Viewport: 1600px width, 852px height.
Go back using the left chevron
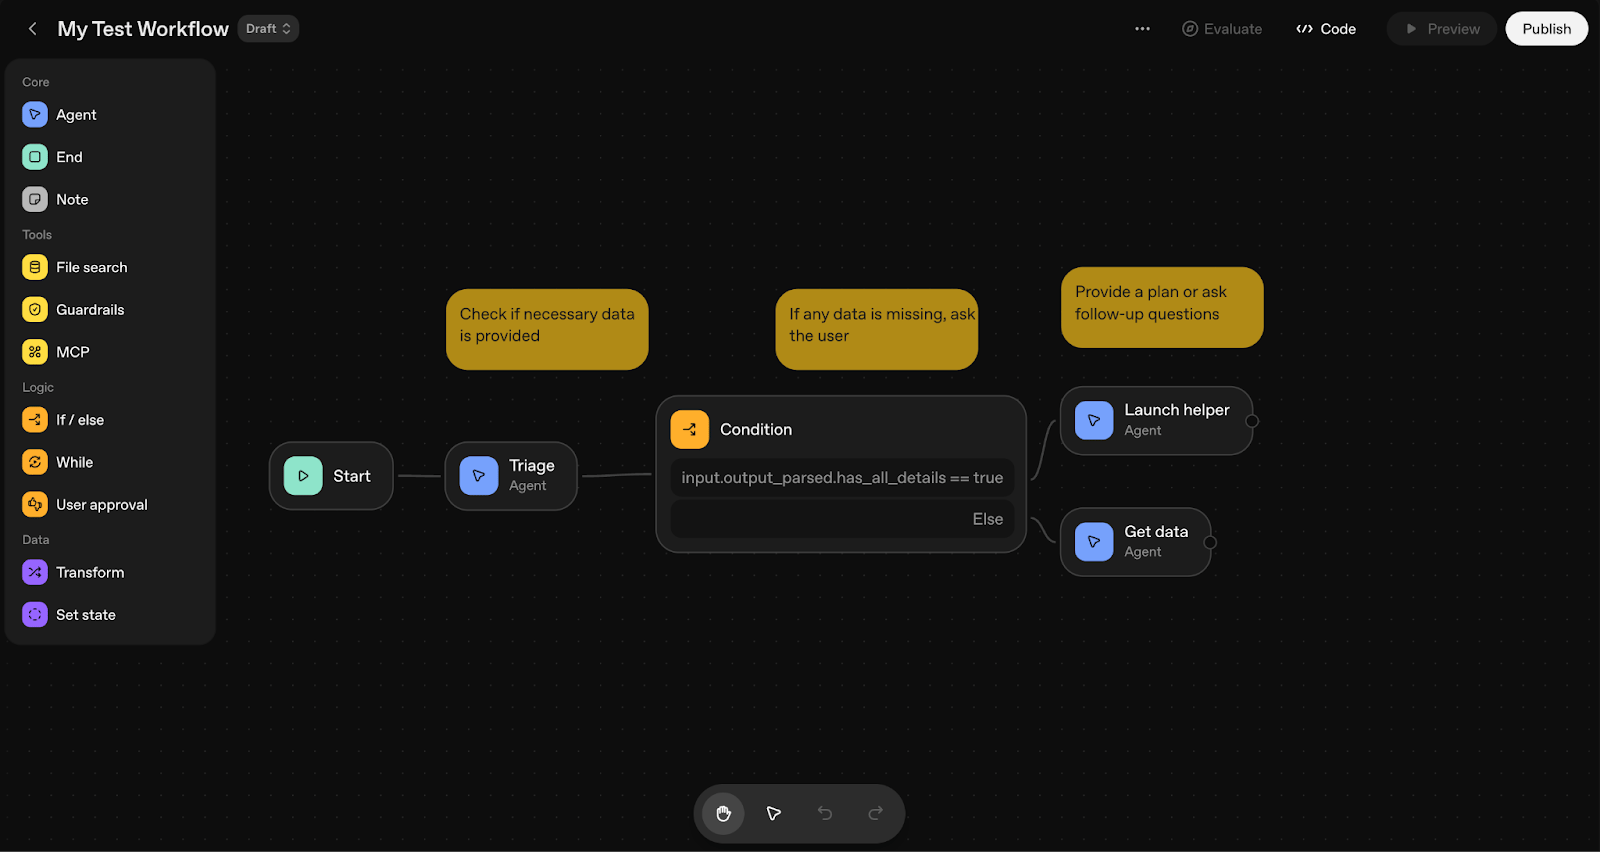pos(33,29)
